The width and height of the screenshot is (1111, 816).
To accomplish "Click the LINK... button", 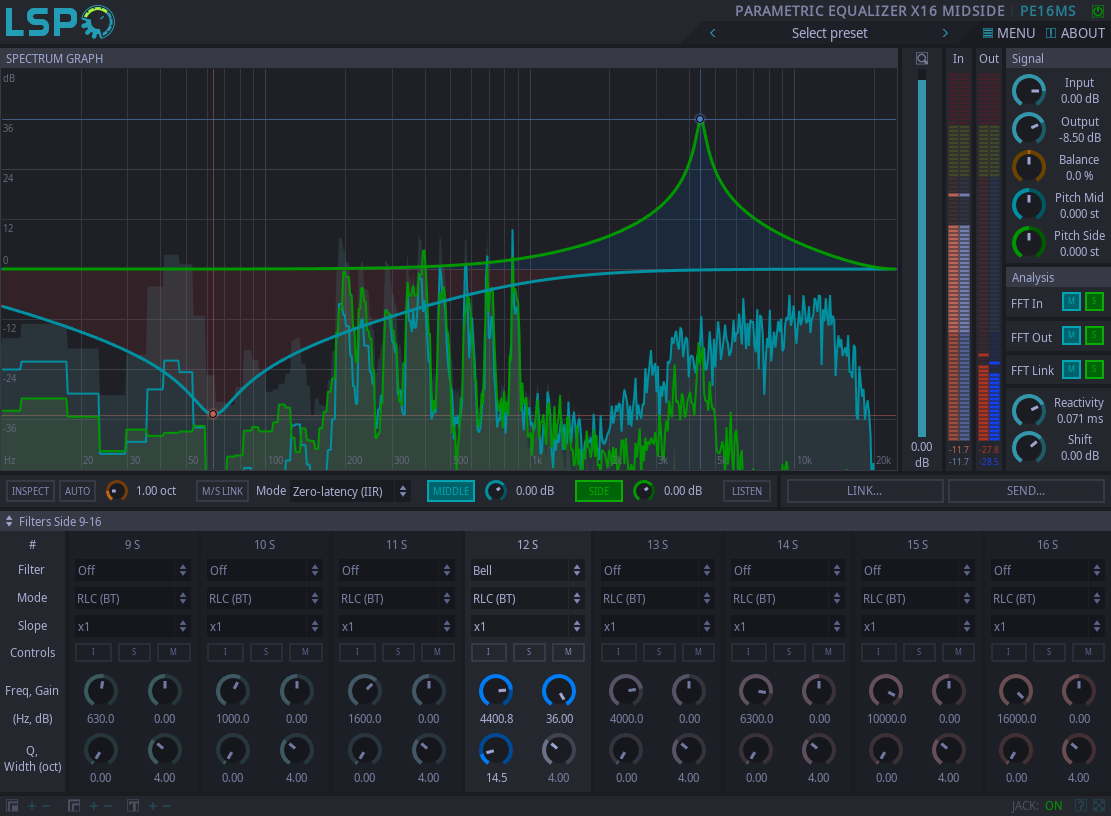I will click(864, 491).
